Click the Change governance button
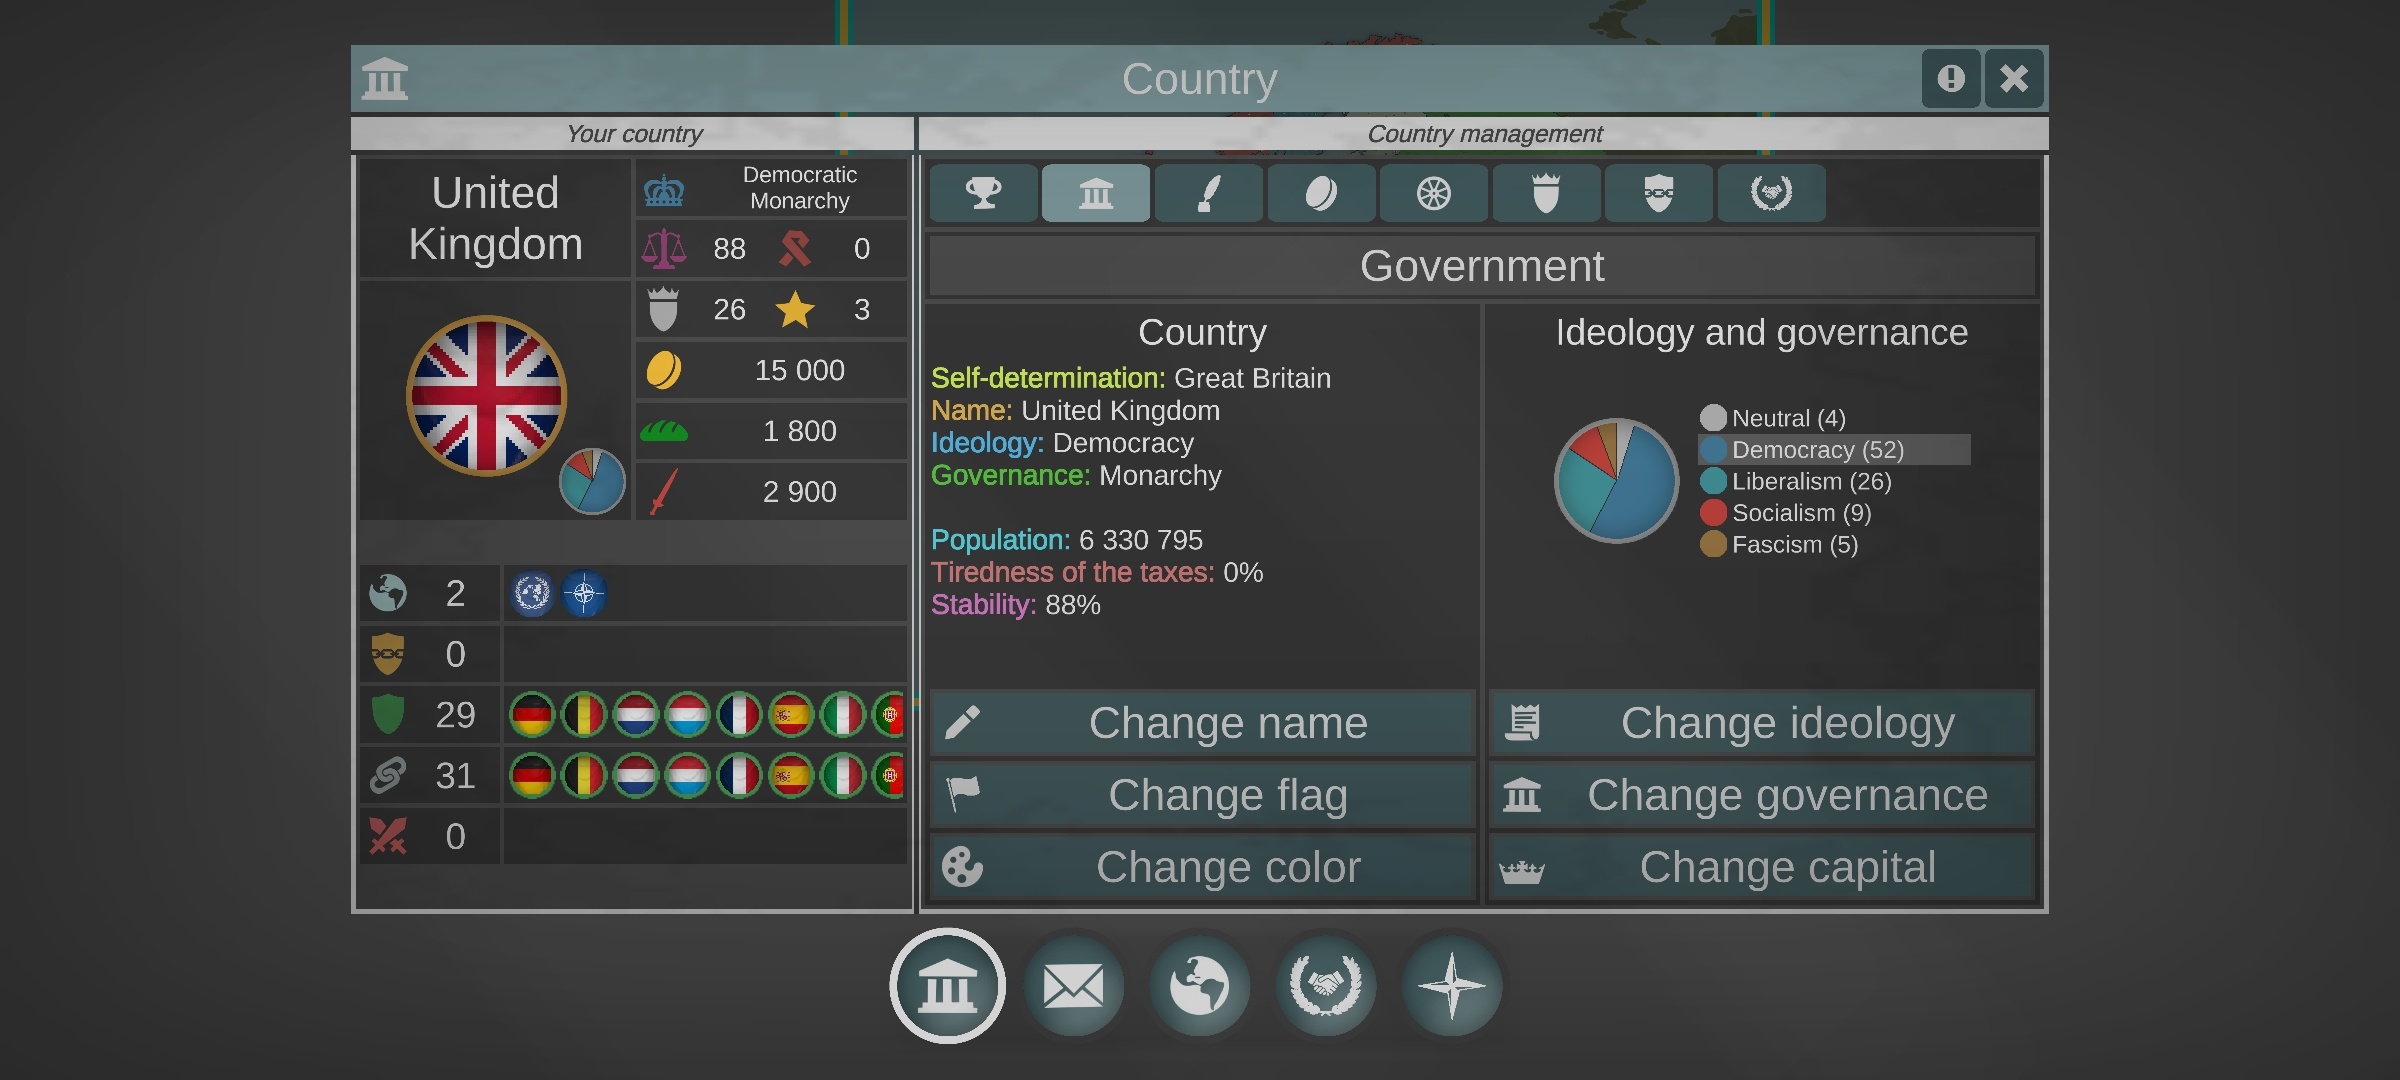Image resolution: width=2400 pixels, height=1080 pixels. tap(1762, 795)
